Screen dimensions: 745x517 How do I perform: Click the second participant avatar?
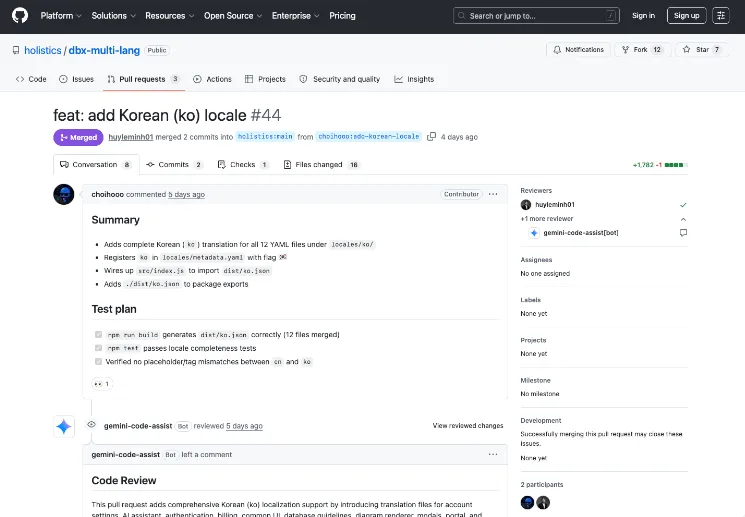coord(543,502)
